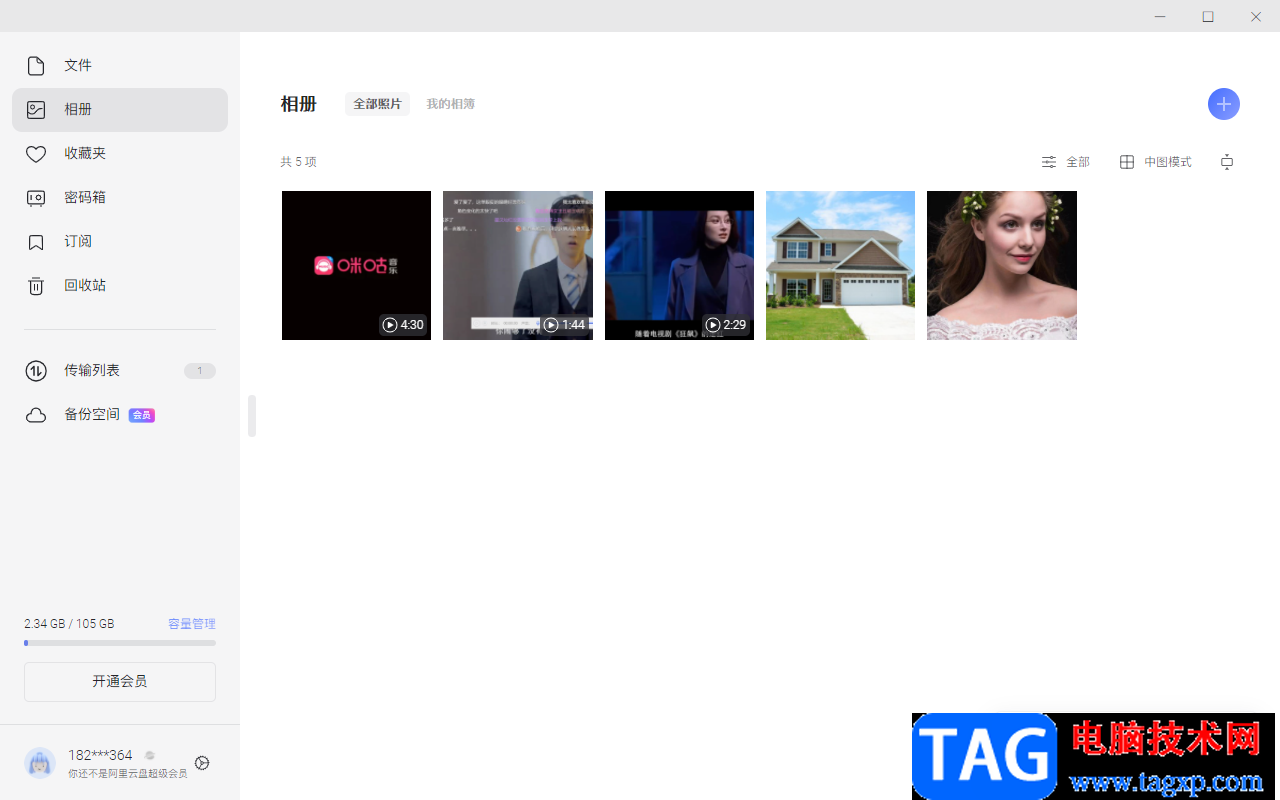Viewport: 1280px width, 800px height.
Task: Click the grid view icon
Action: (x=1127, y=162)
